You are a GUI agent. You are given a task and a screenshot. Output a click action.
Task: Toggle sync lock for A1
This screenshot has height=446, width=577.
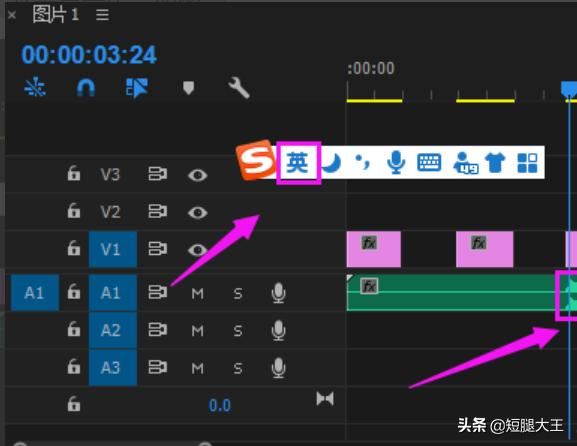click(157, 292)
